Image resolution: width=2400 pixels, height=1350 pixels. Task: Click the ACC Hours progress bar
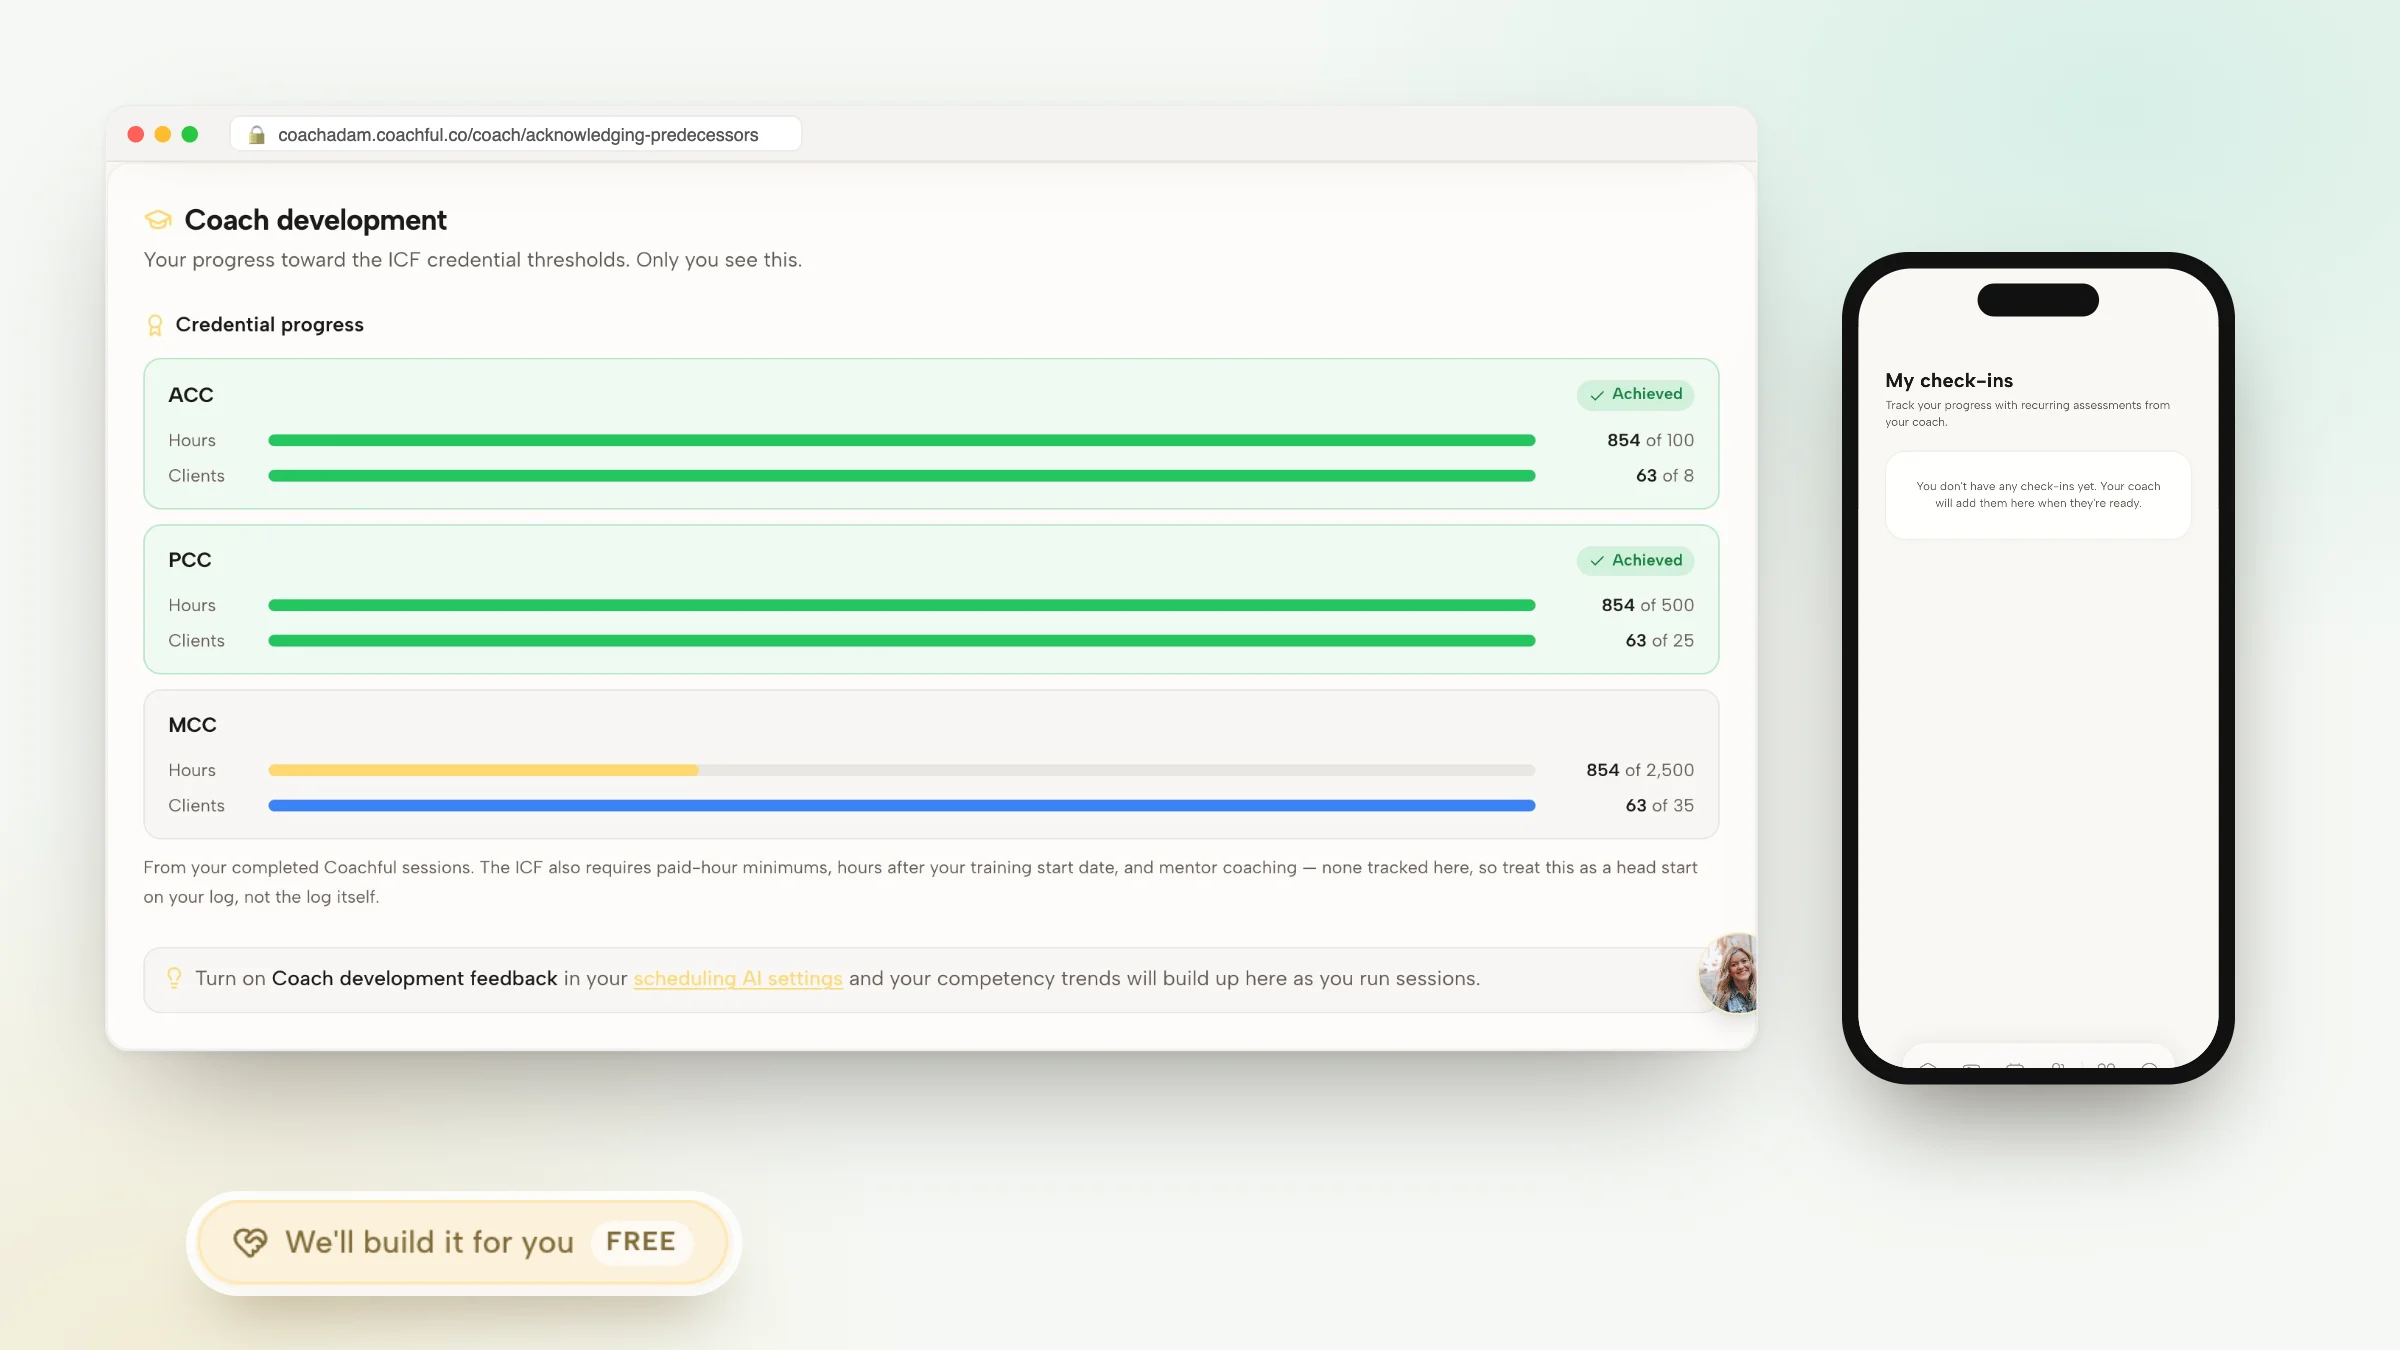902,440
